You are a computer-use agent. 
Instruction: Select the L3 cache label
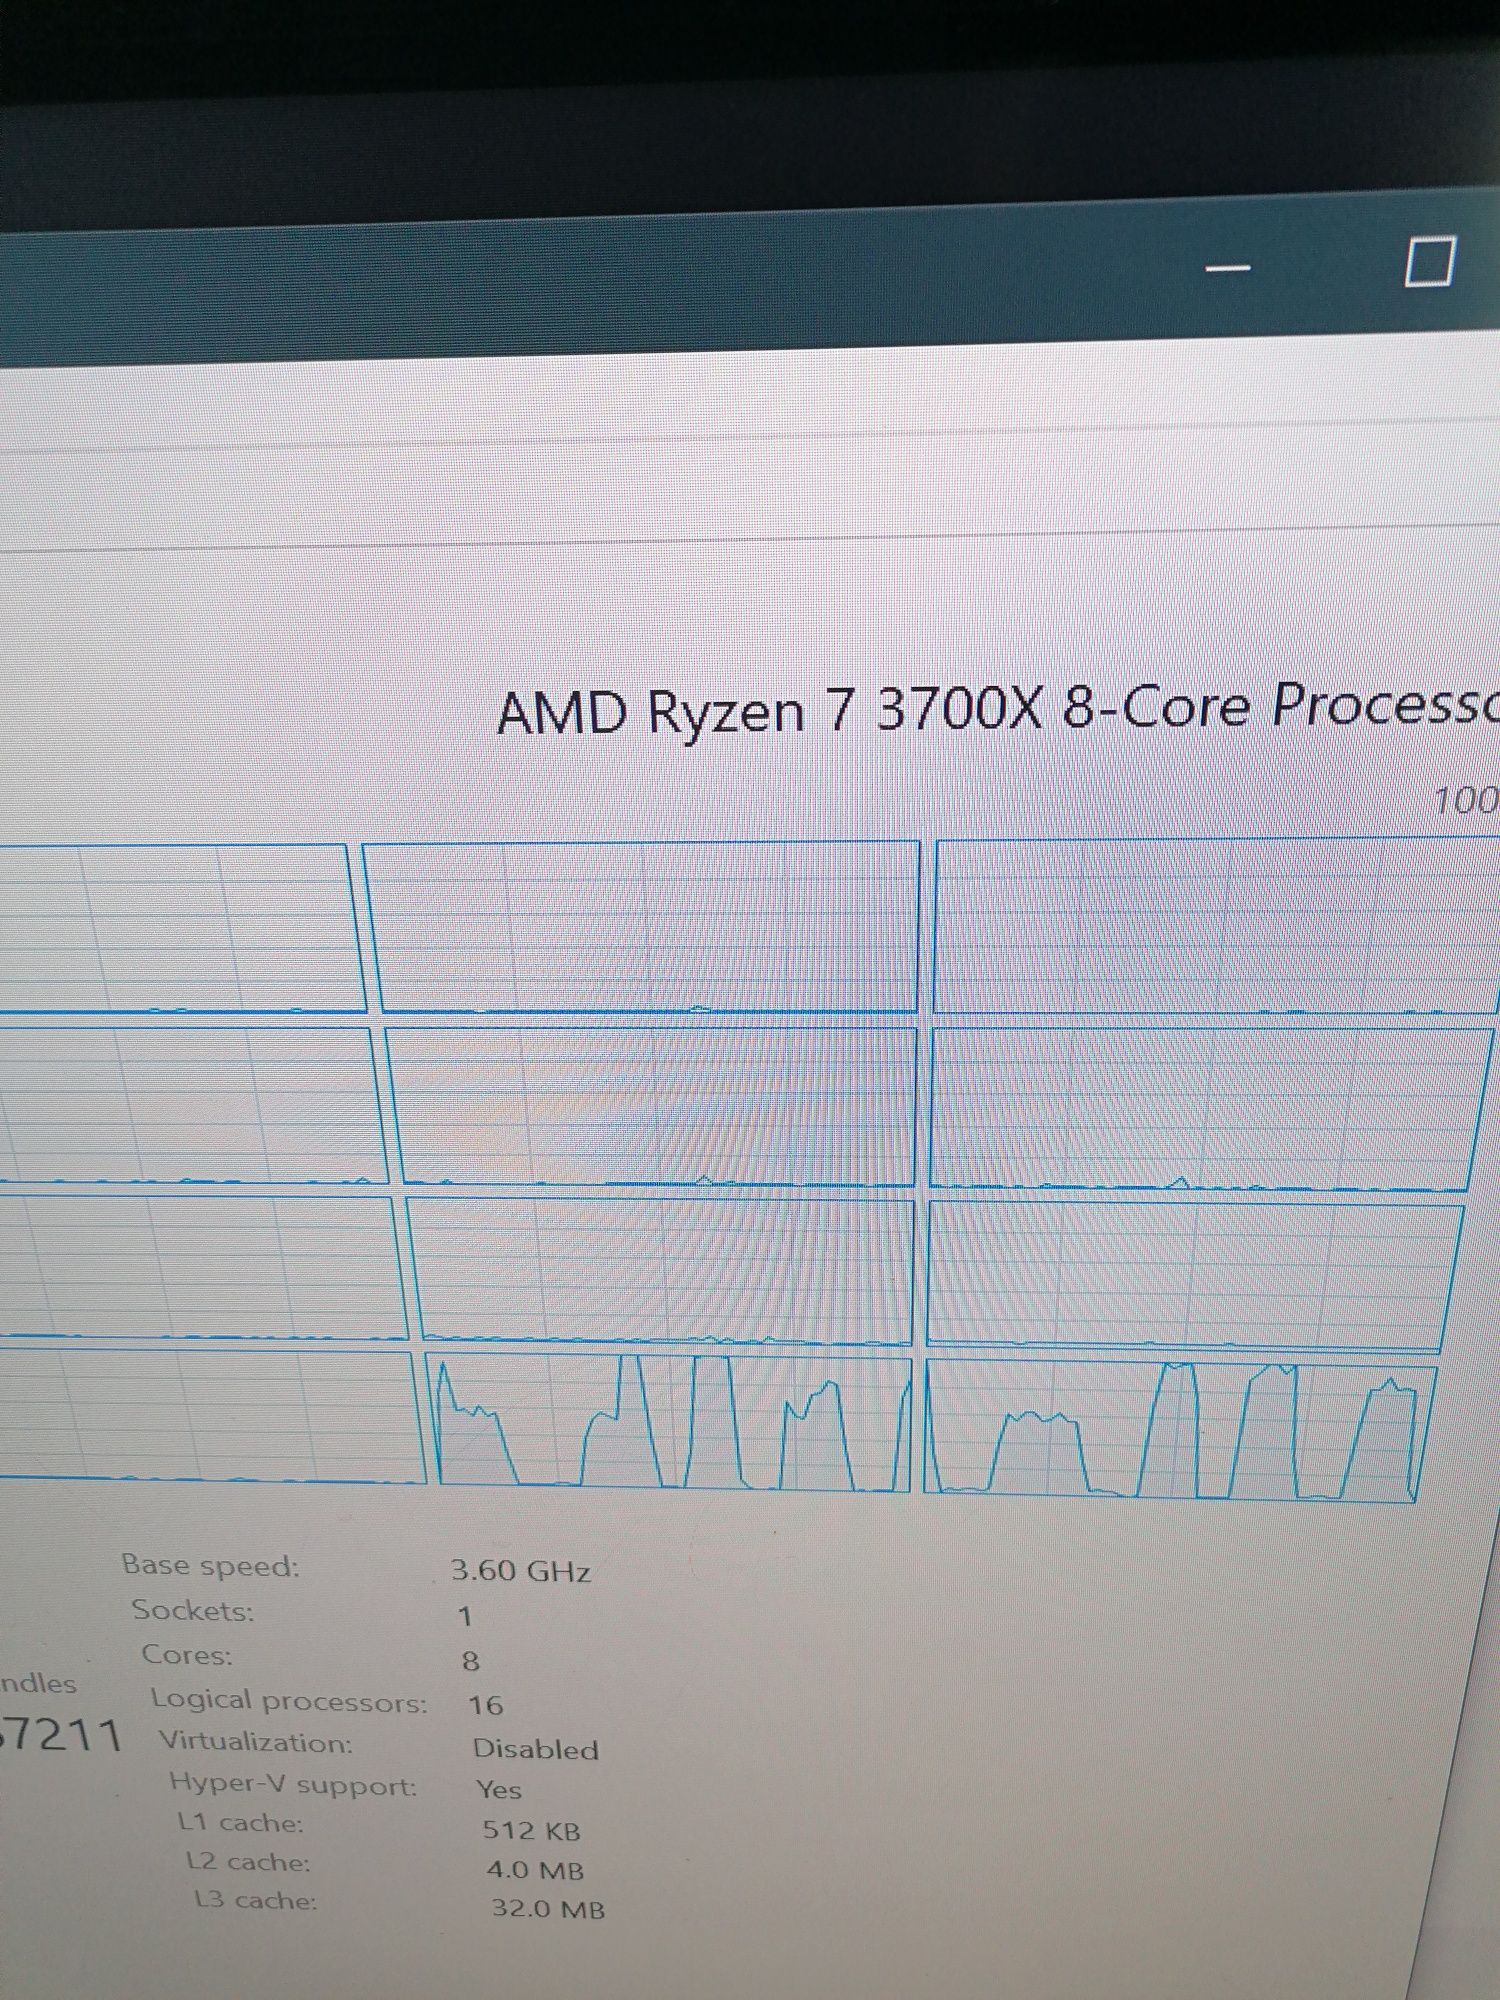click(x=255, y=1900)
